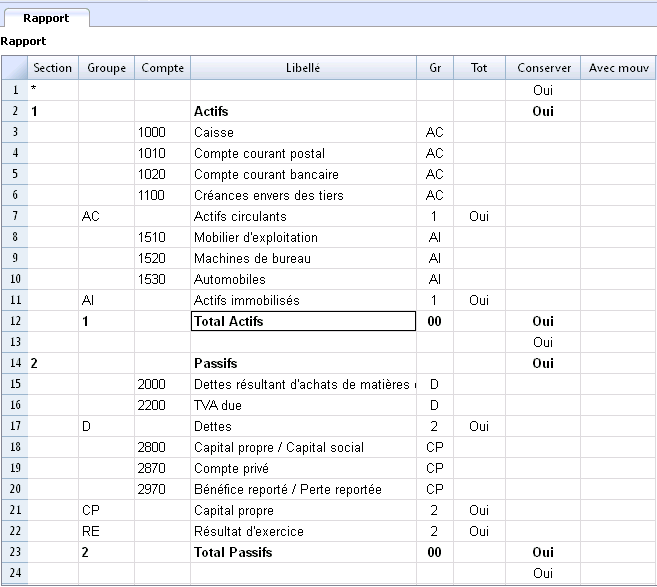Select group cell 'CP' in row 21
Image resolution: width=657 pixels, height=587 pixels.
106,510
